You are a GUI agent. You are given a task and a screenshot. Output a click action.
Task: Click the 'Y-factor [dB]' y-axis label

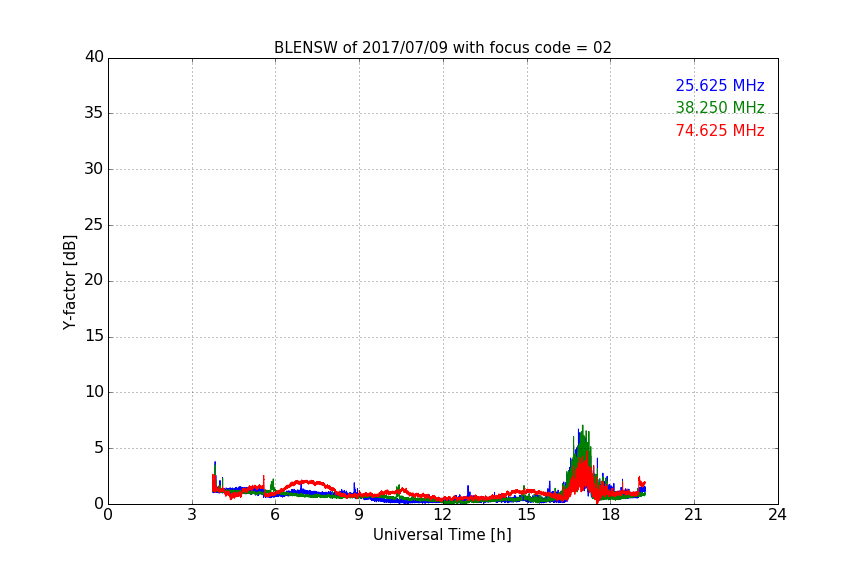[x=69, y=282]
